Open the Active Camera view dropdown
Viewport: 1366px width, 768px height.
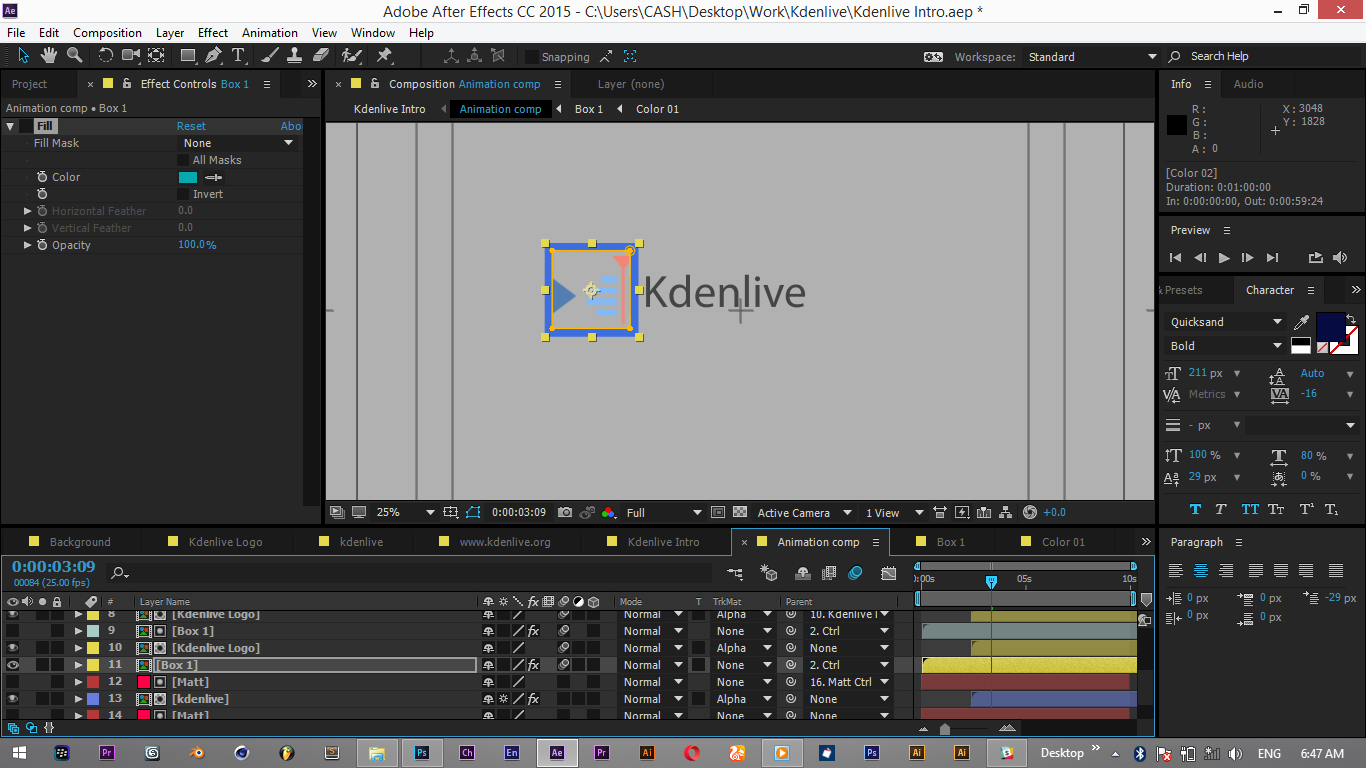point(804,513)
